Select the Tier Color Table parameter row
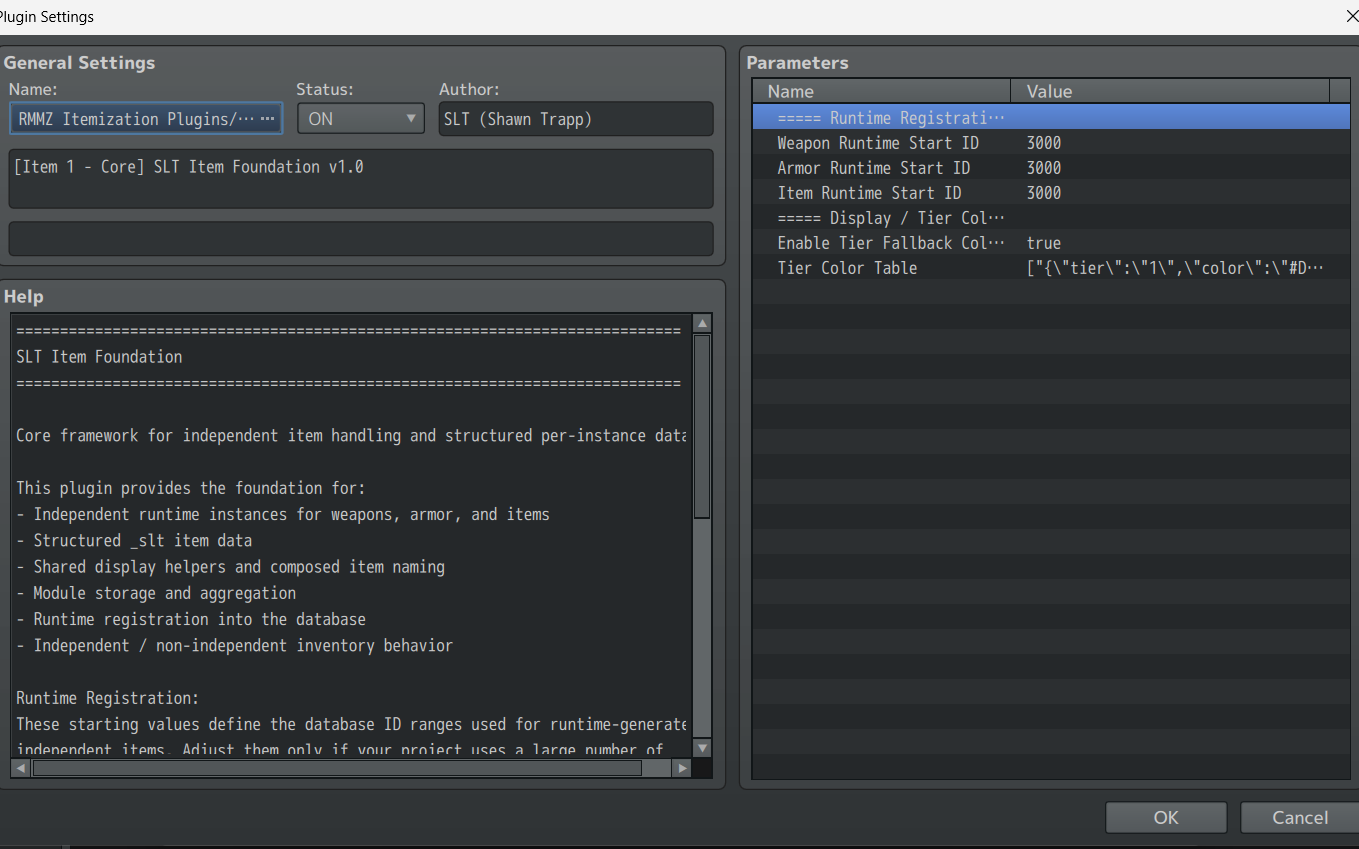The height and width of the screenshot is (849, 1359). 847,268
